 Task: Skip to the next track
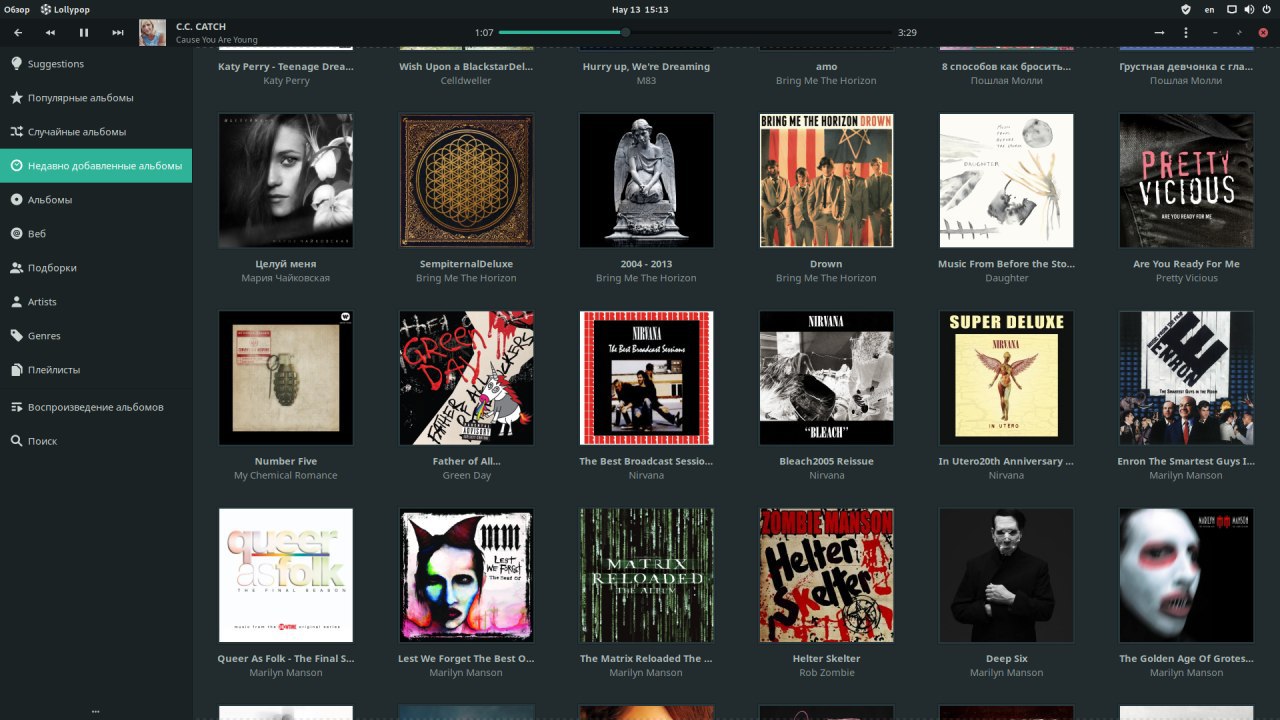point(118,33)
